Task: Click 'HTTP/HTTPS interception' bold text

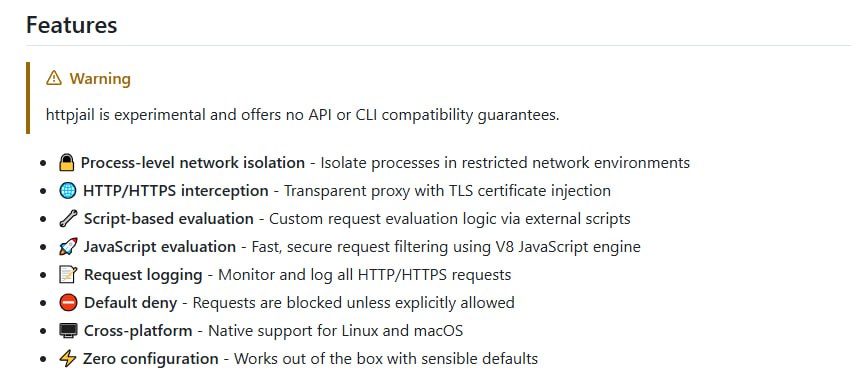Action: [176, 191]
